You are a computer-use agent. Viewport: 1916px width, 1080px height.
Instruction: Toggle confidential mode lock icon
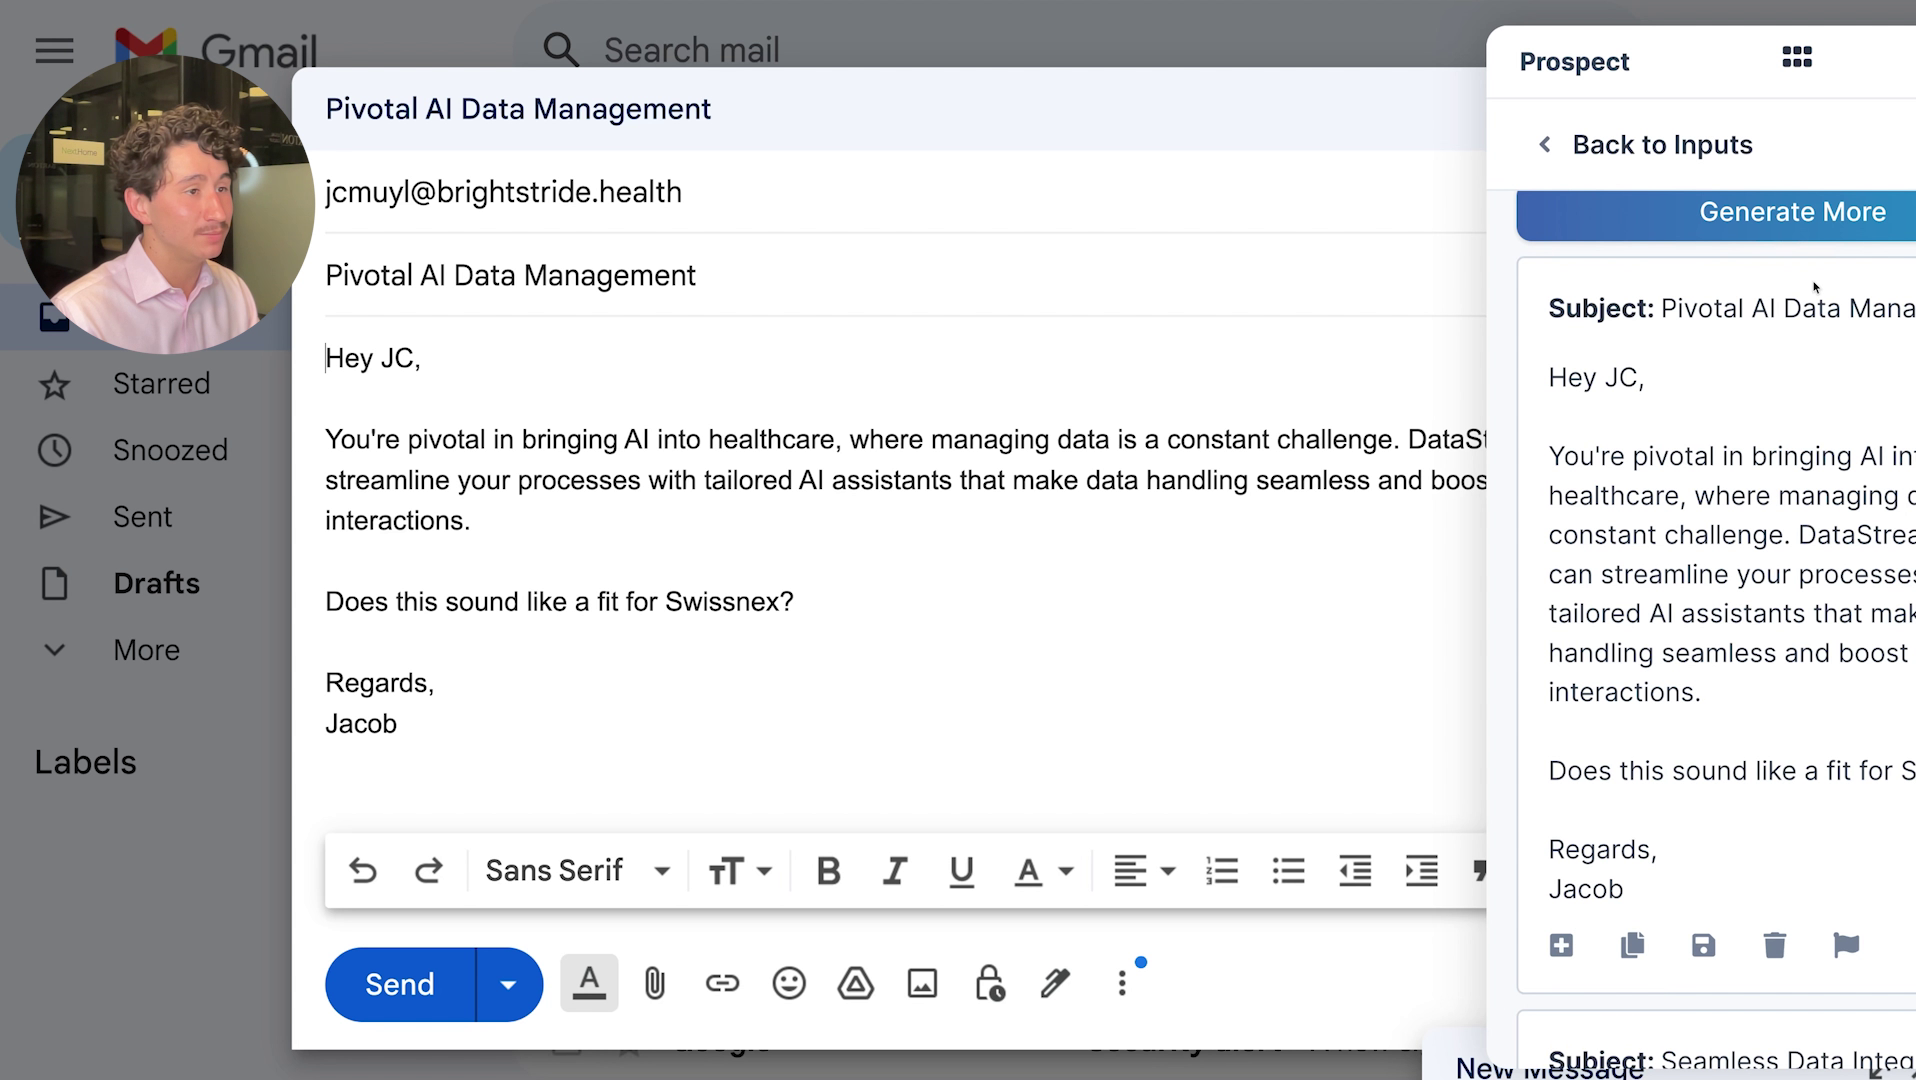989,984
